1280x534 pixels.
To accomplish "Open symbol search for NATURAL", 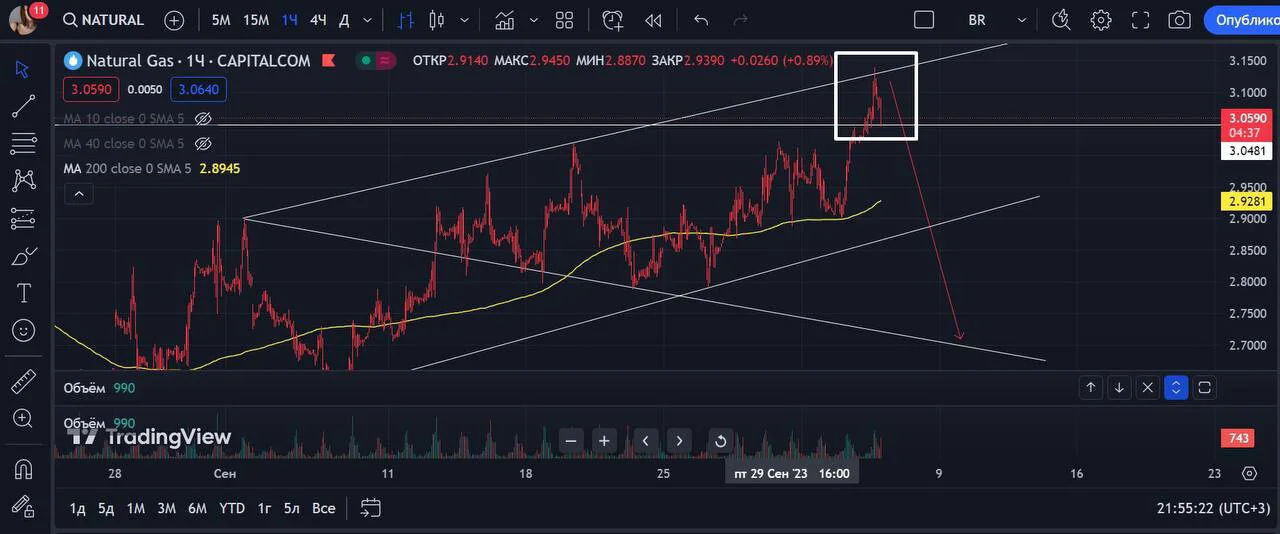I will click(x=103, y=20).
